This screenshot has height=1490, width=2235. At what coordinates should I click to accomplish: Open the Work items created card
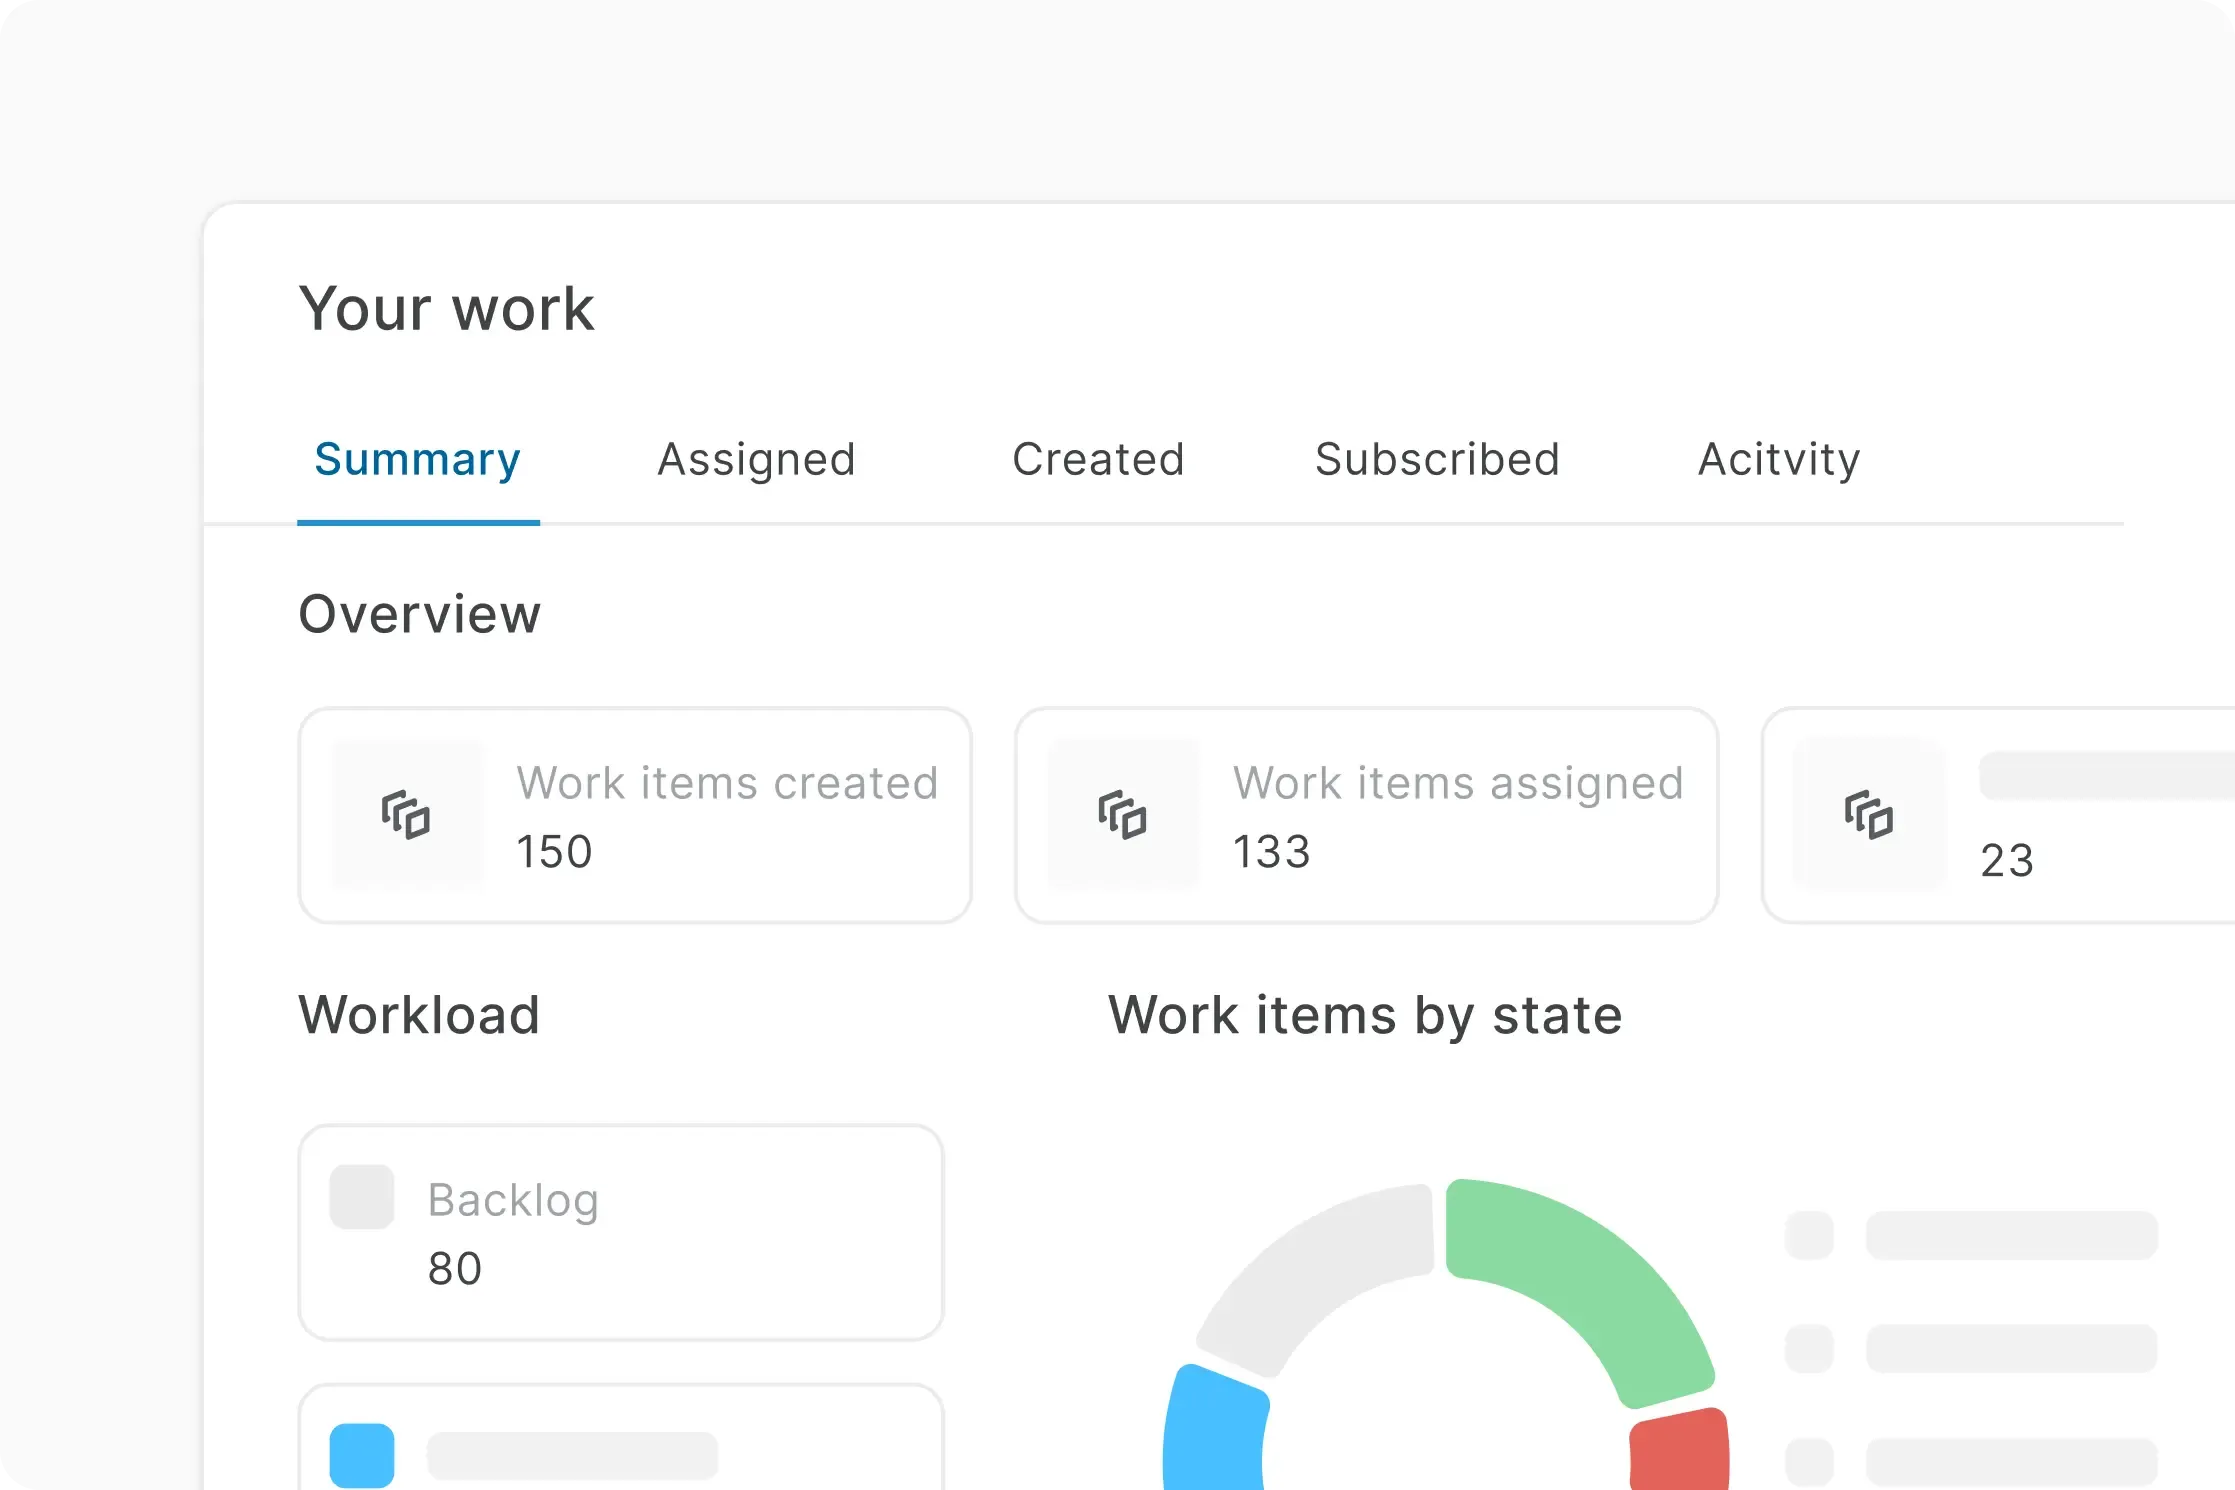coord(636,815)
